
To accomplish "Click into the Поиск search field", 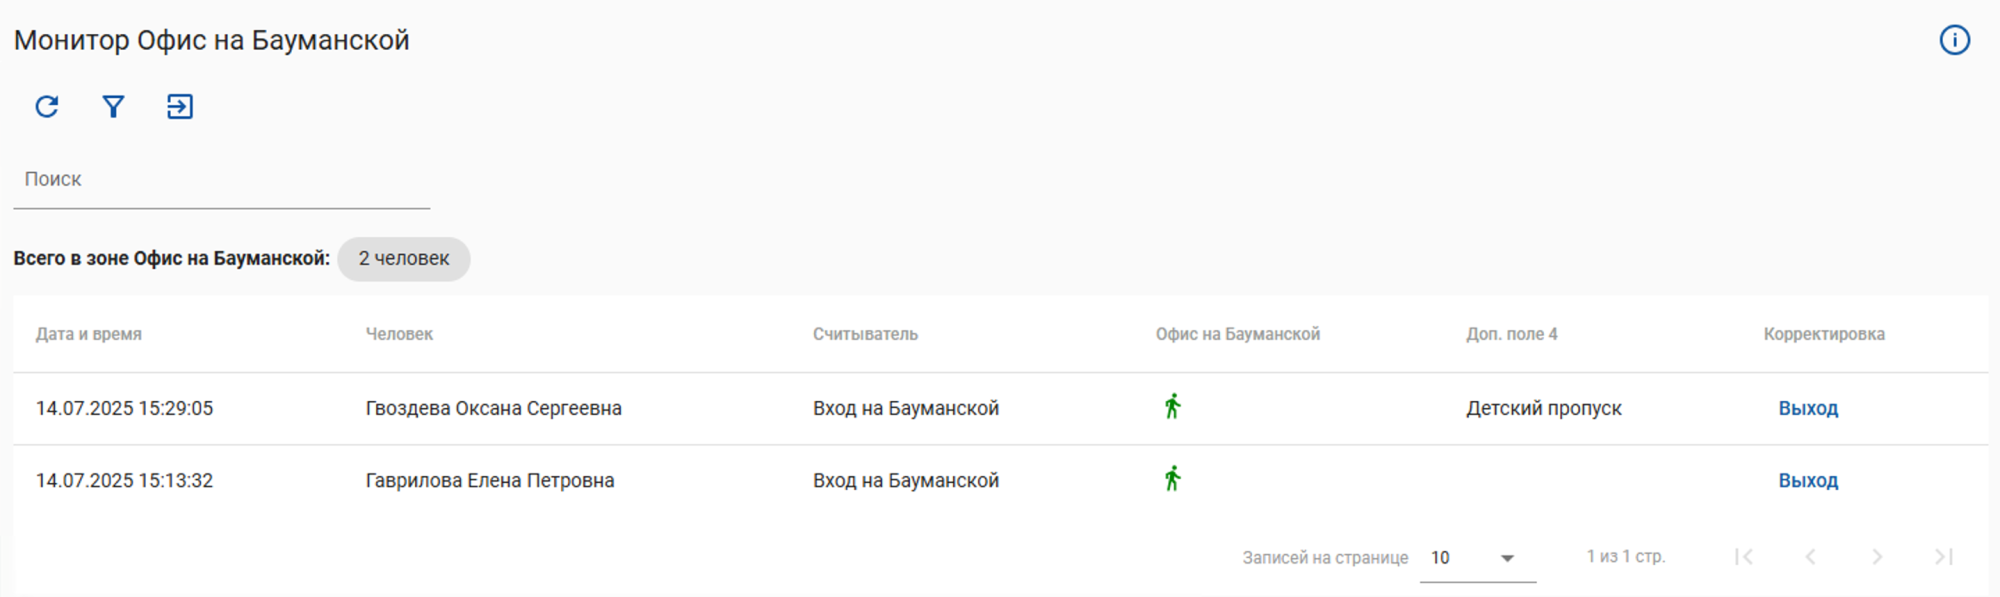I will [x=221, y=180].
